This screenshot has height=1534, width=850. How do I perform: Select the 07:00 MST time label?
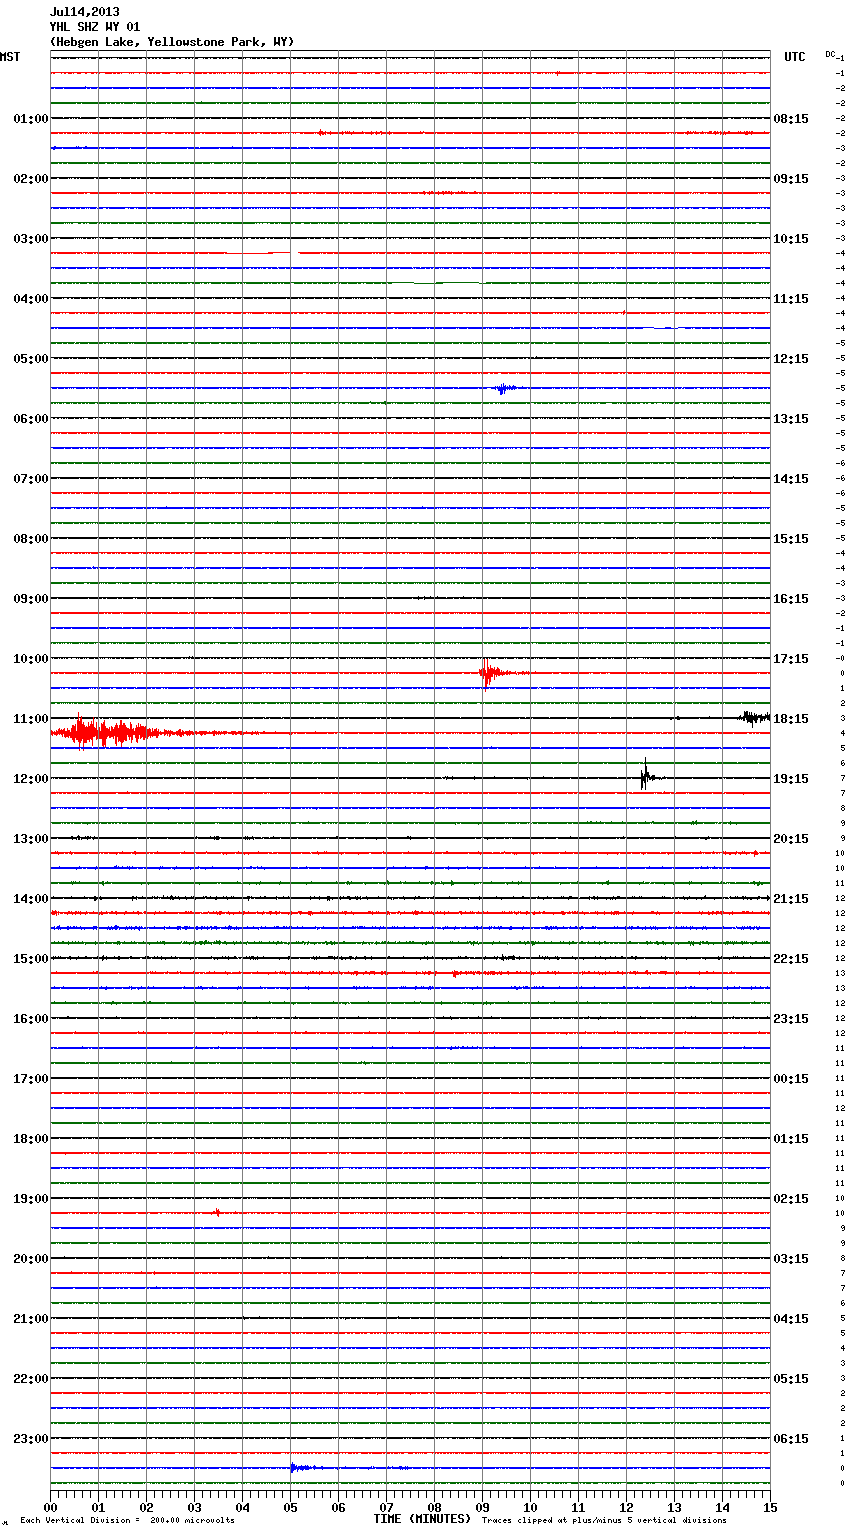tap(30, 479)
